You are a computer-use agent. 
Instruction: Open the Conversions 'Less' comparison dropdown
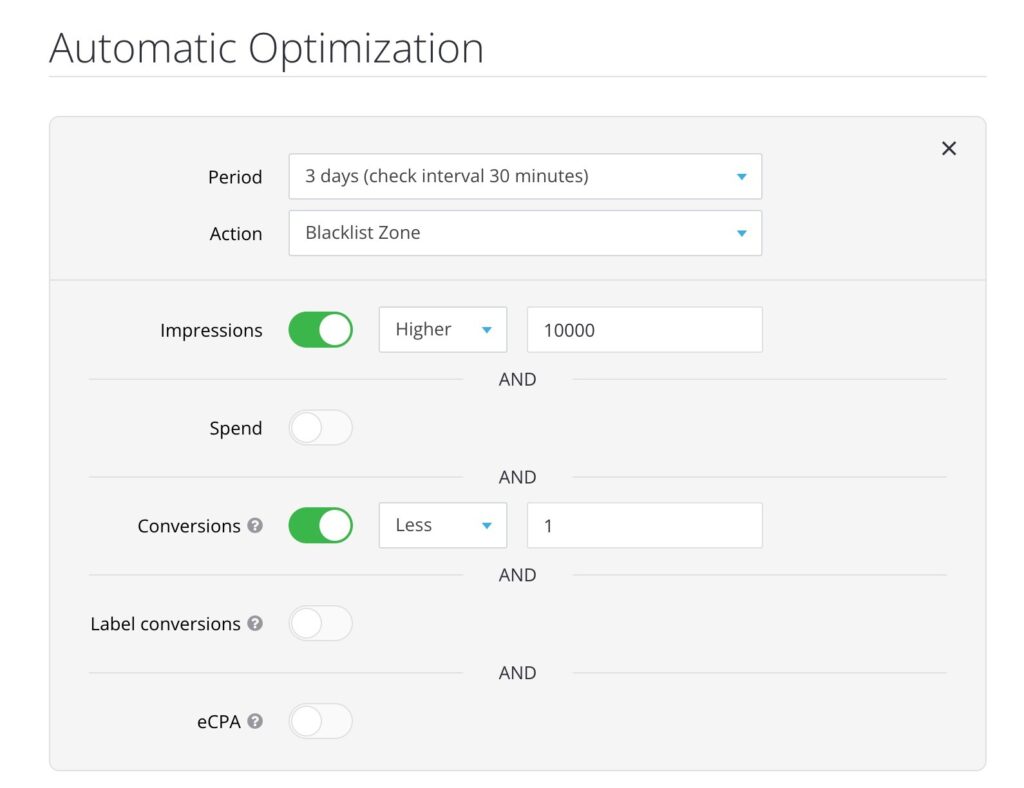tap(442, 526)
